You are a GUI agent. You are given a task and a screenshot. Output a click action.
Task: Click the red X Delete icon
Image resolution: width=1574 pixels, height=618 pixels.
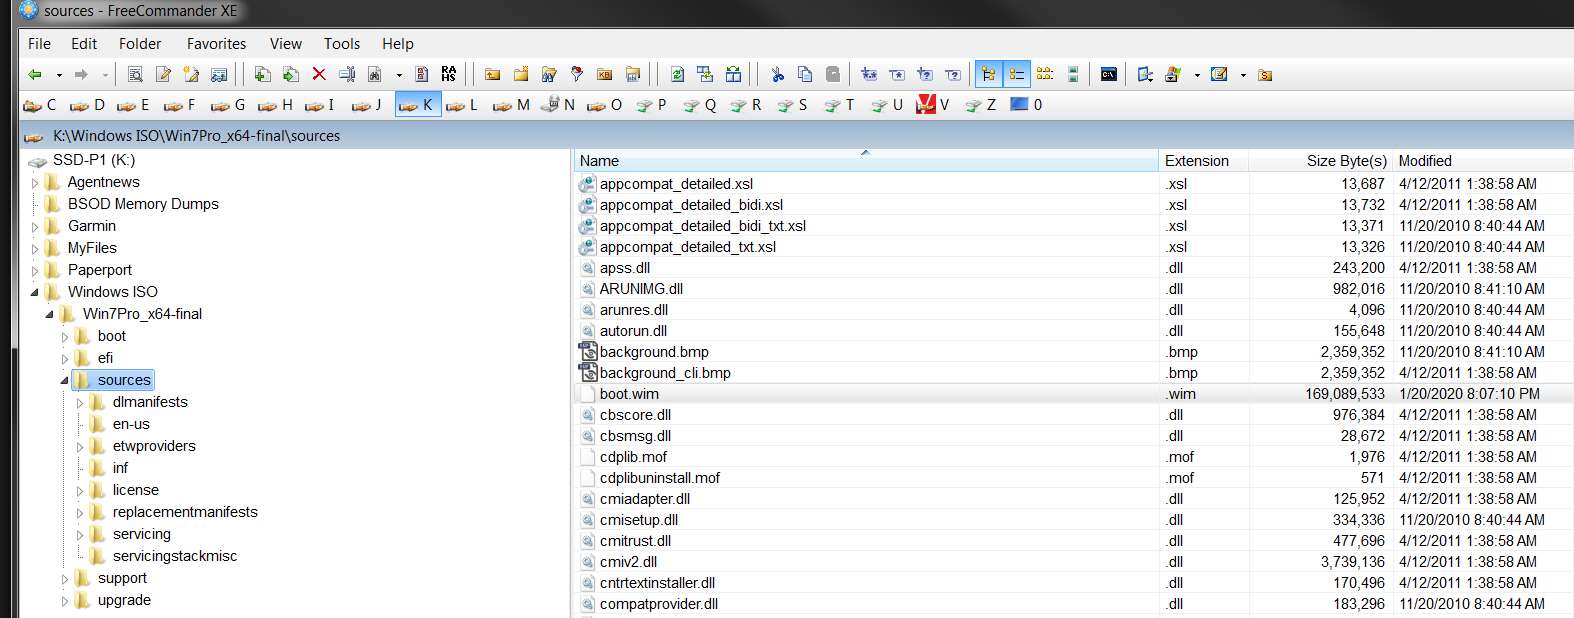pos(319,75)
